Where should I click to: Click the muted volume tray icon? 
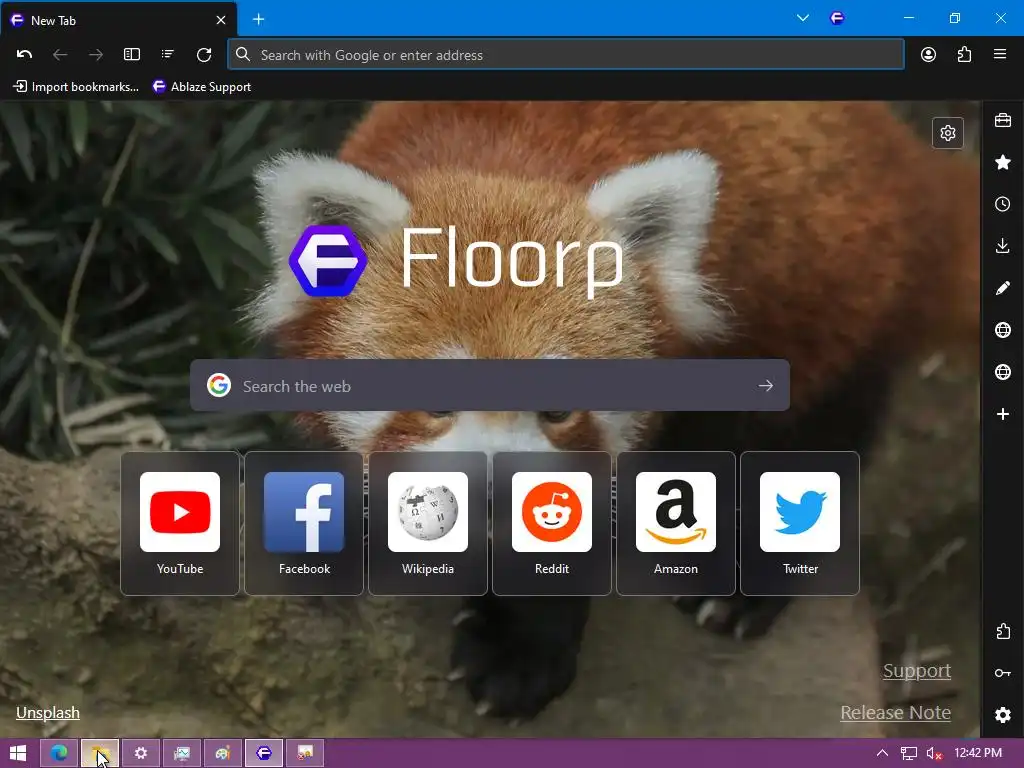click(934, 754)
